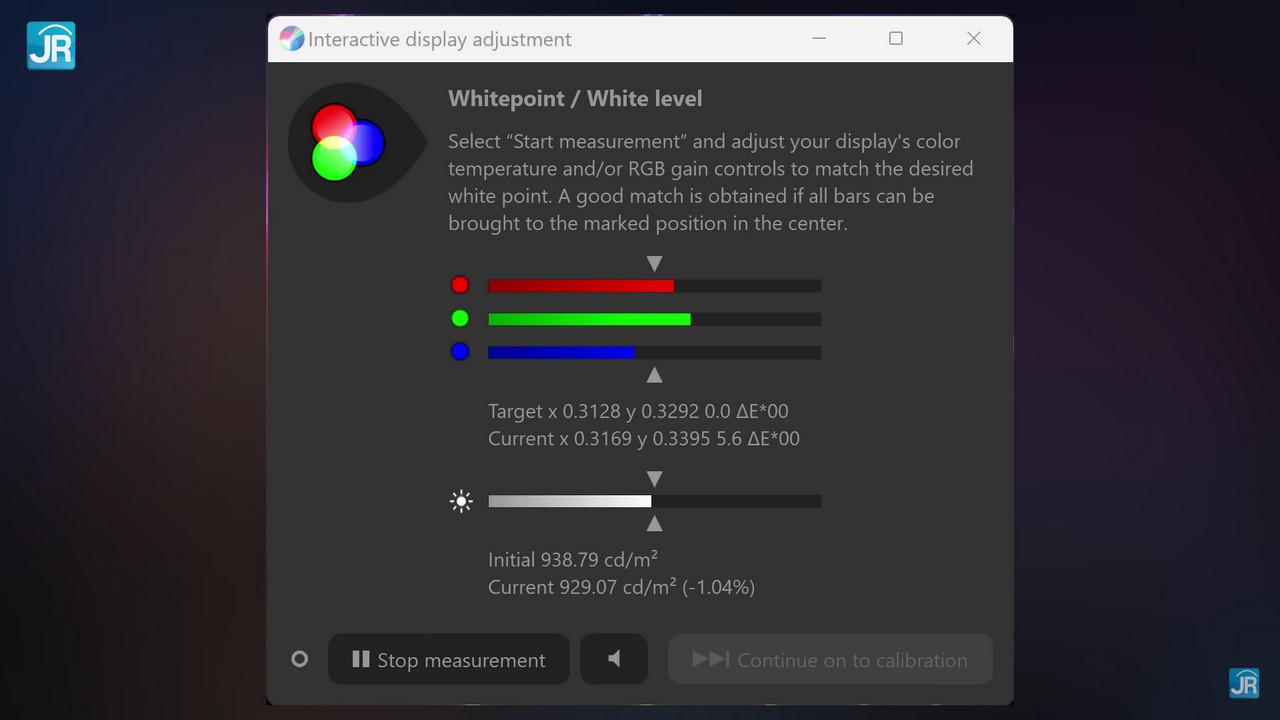Click the JR logo in top-left corner

51,45
